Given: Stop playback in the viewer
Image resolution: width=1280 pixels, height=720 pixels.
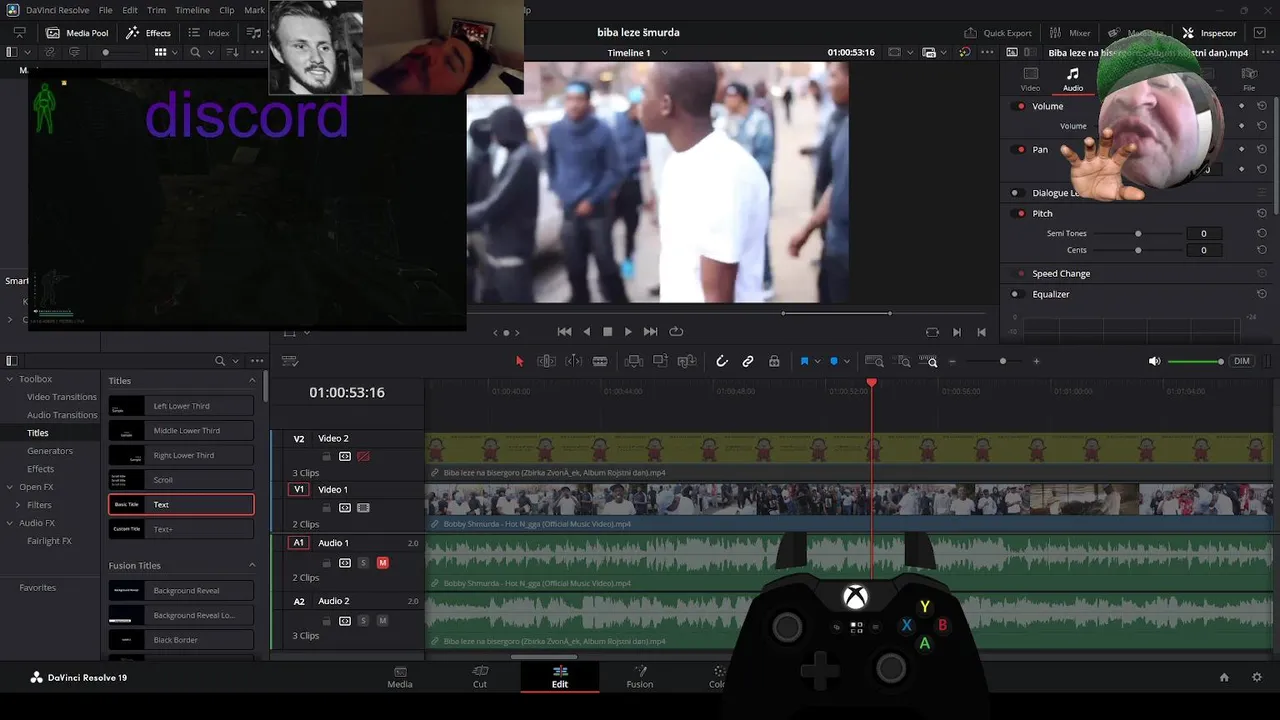Looking at the screenshot, I should pyautogui.click(x=607, y=332).
